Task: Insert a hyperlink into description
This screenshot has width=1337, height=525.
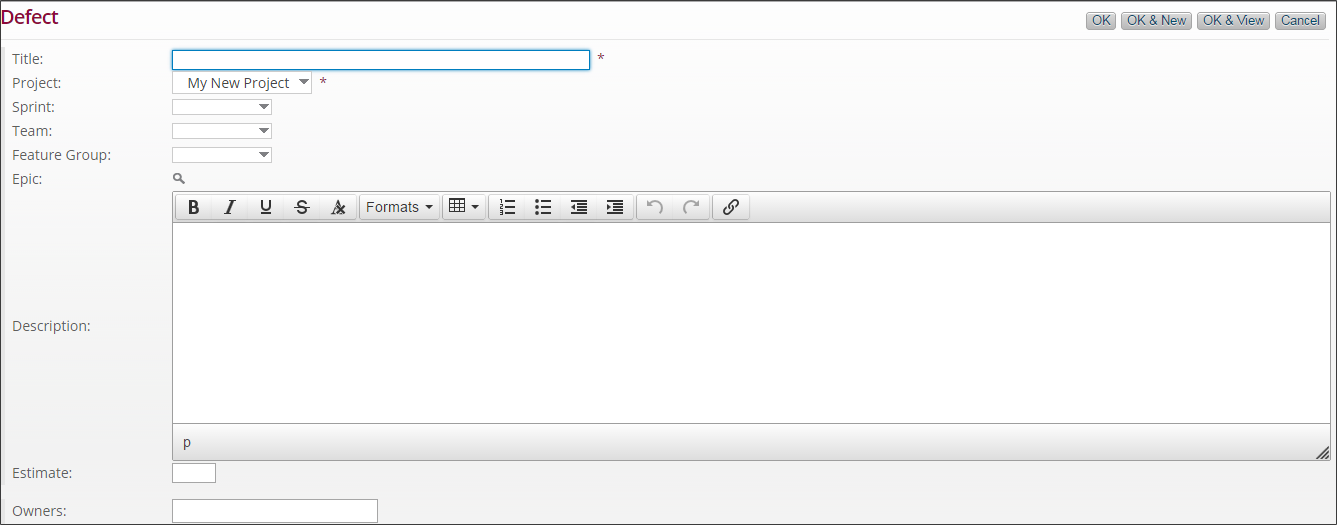Action: click(x=731, y=207)
